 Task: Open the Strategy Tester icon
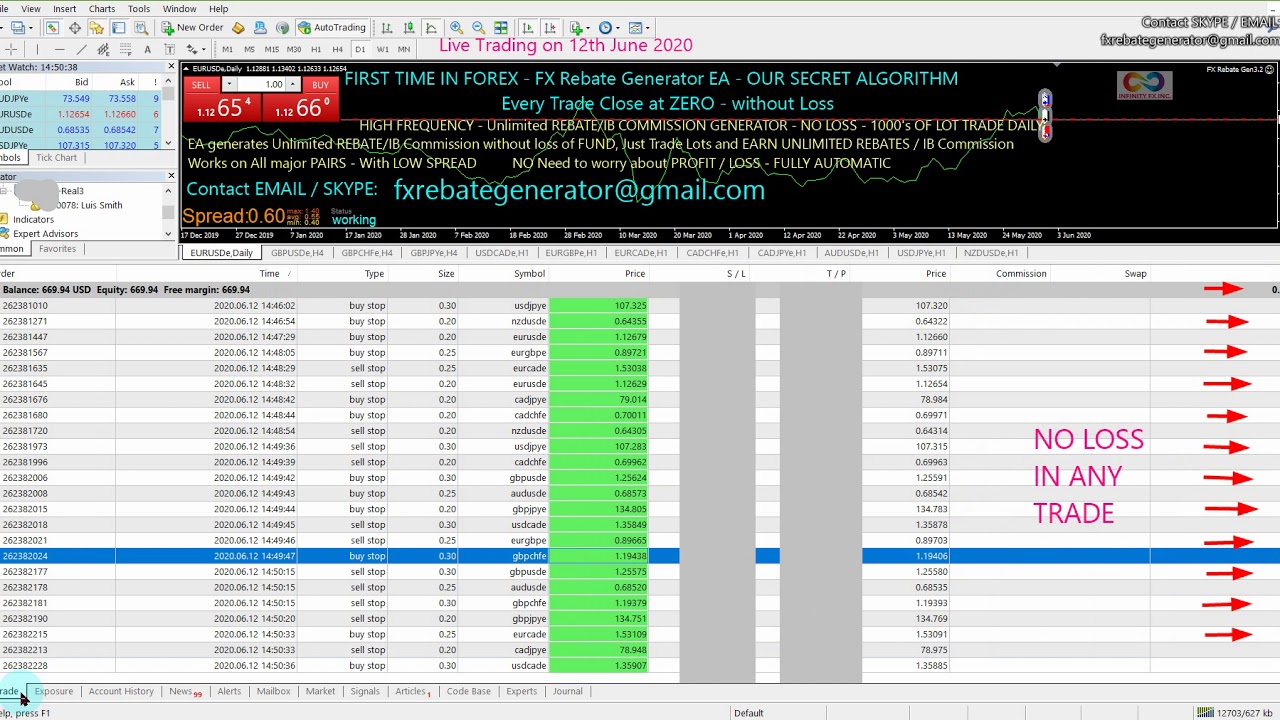coord(141,27)
